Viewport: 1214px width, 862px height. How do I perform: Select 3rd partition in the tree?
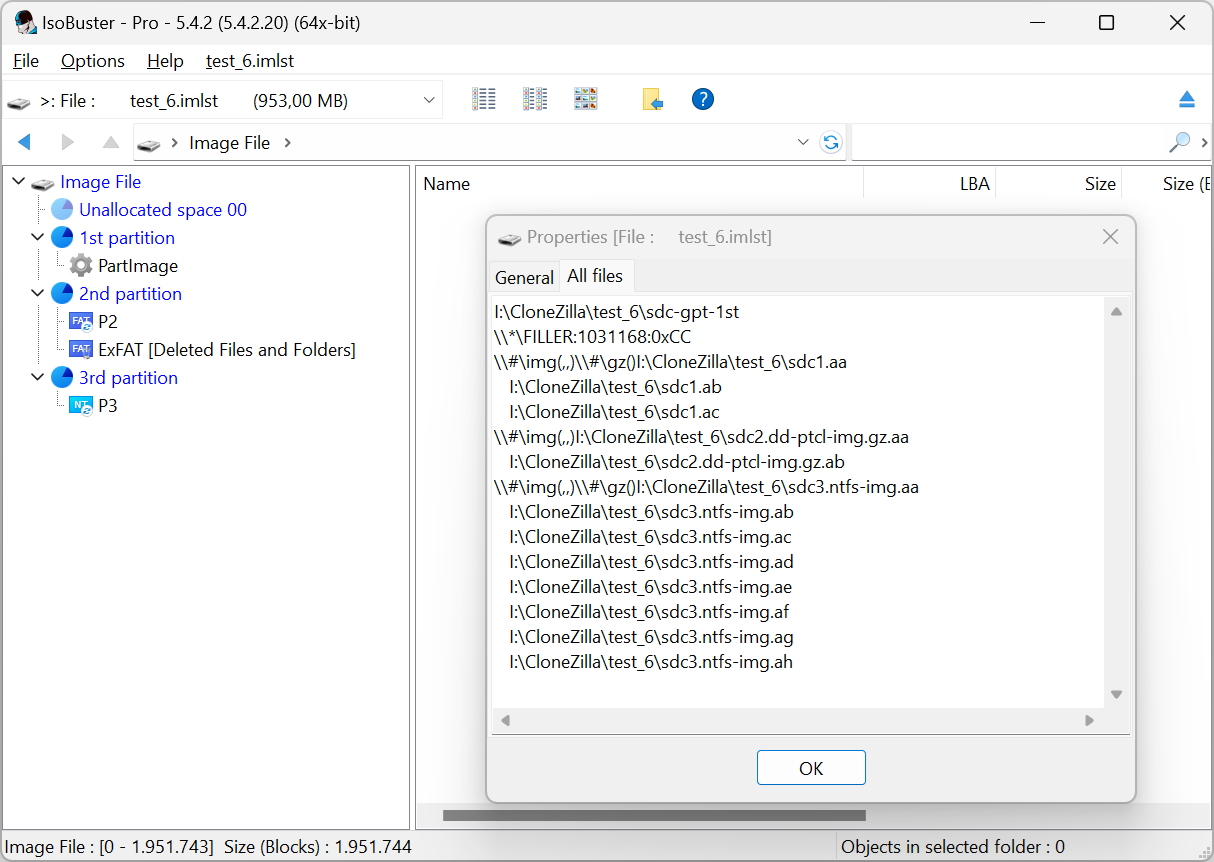(x=128, y=378)
